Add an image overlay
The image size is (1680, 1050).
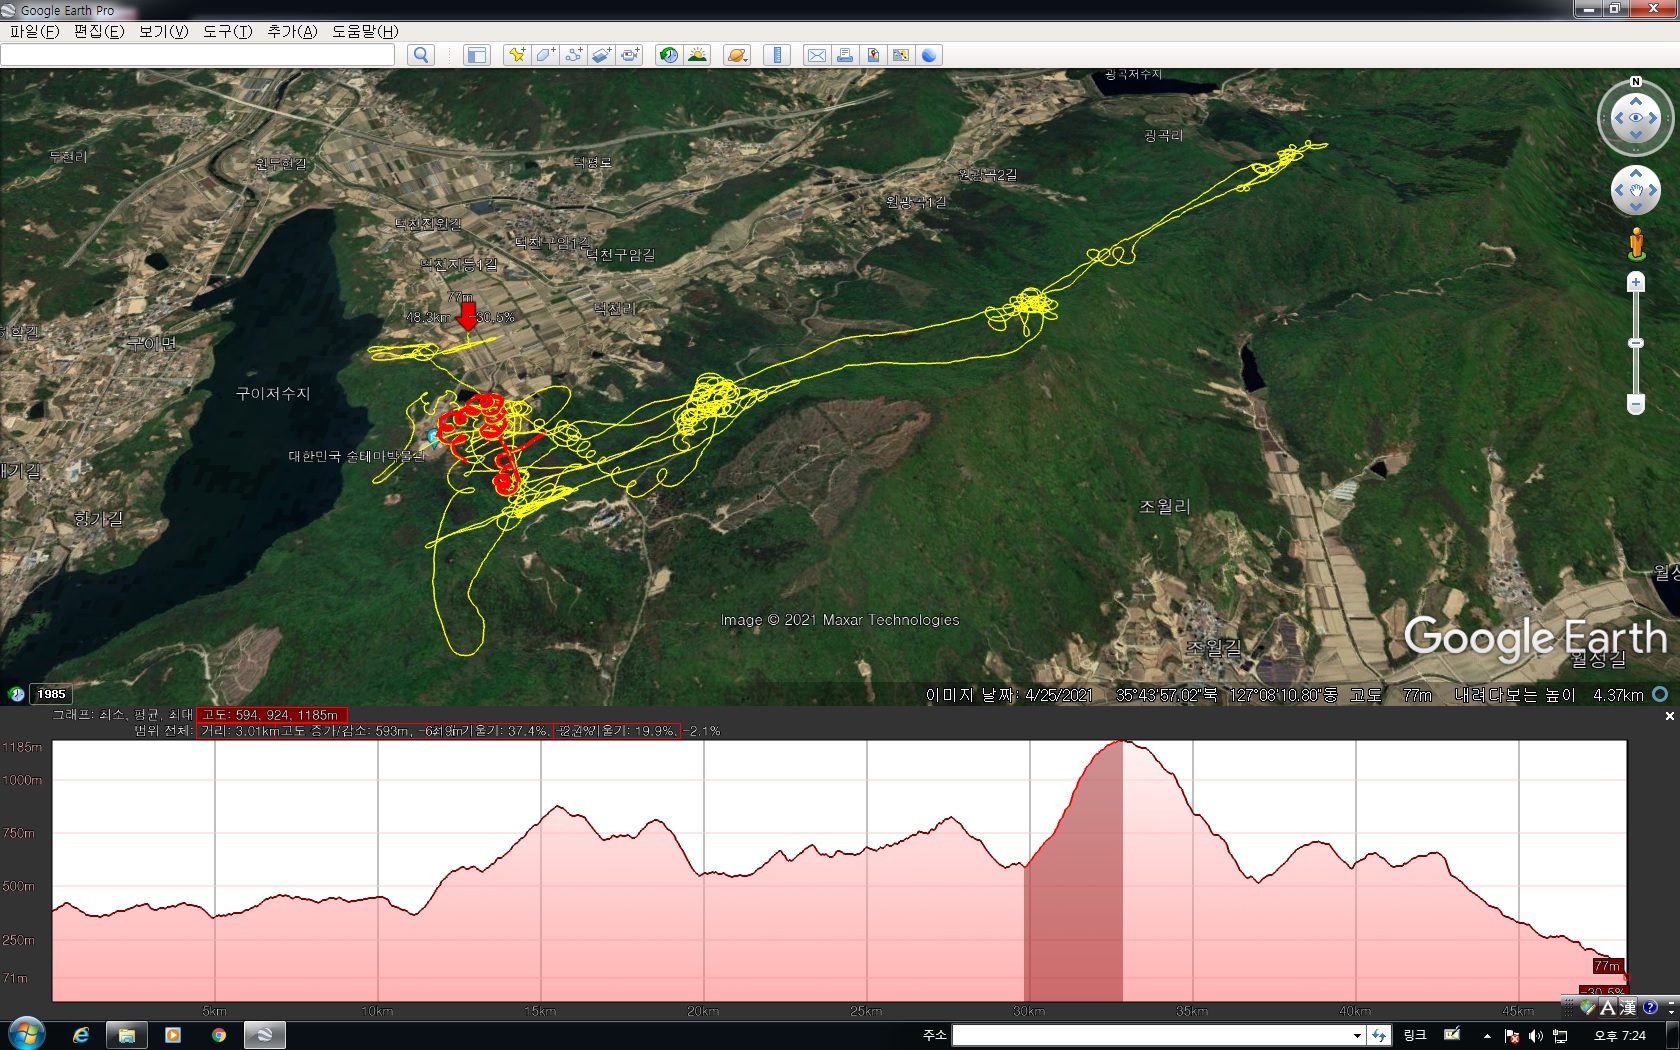coord(601,55)
